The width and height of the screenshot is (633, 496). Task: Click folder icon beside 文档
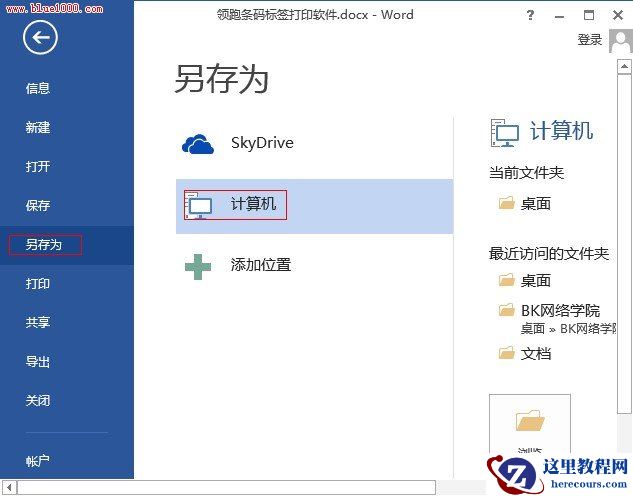tap(506, 353)
